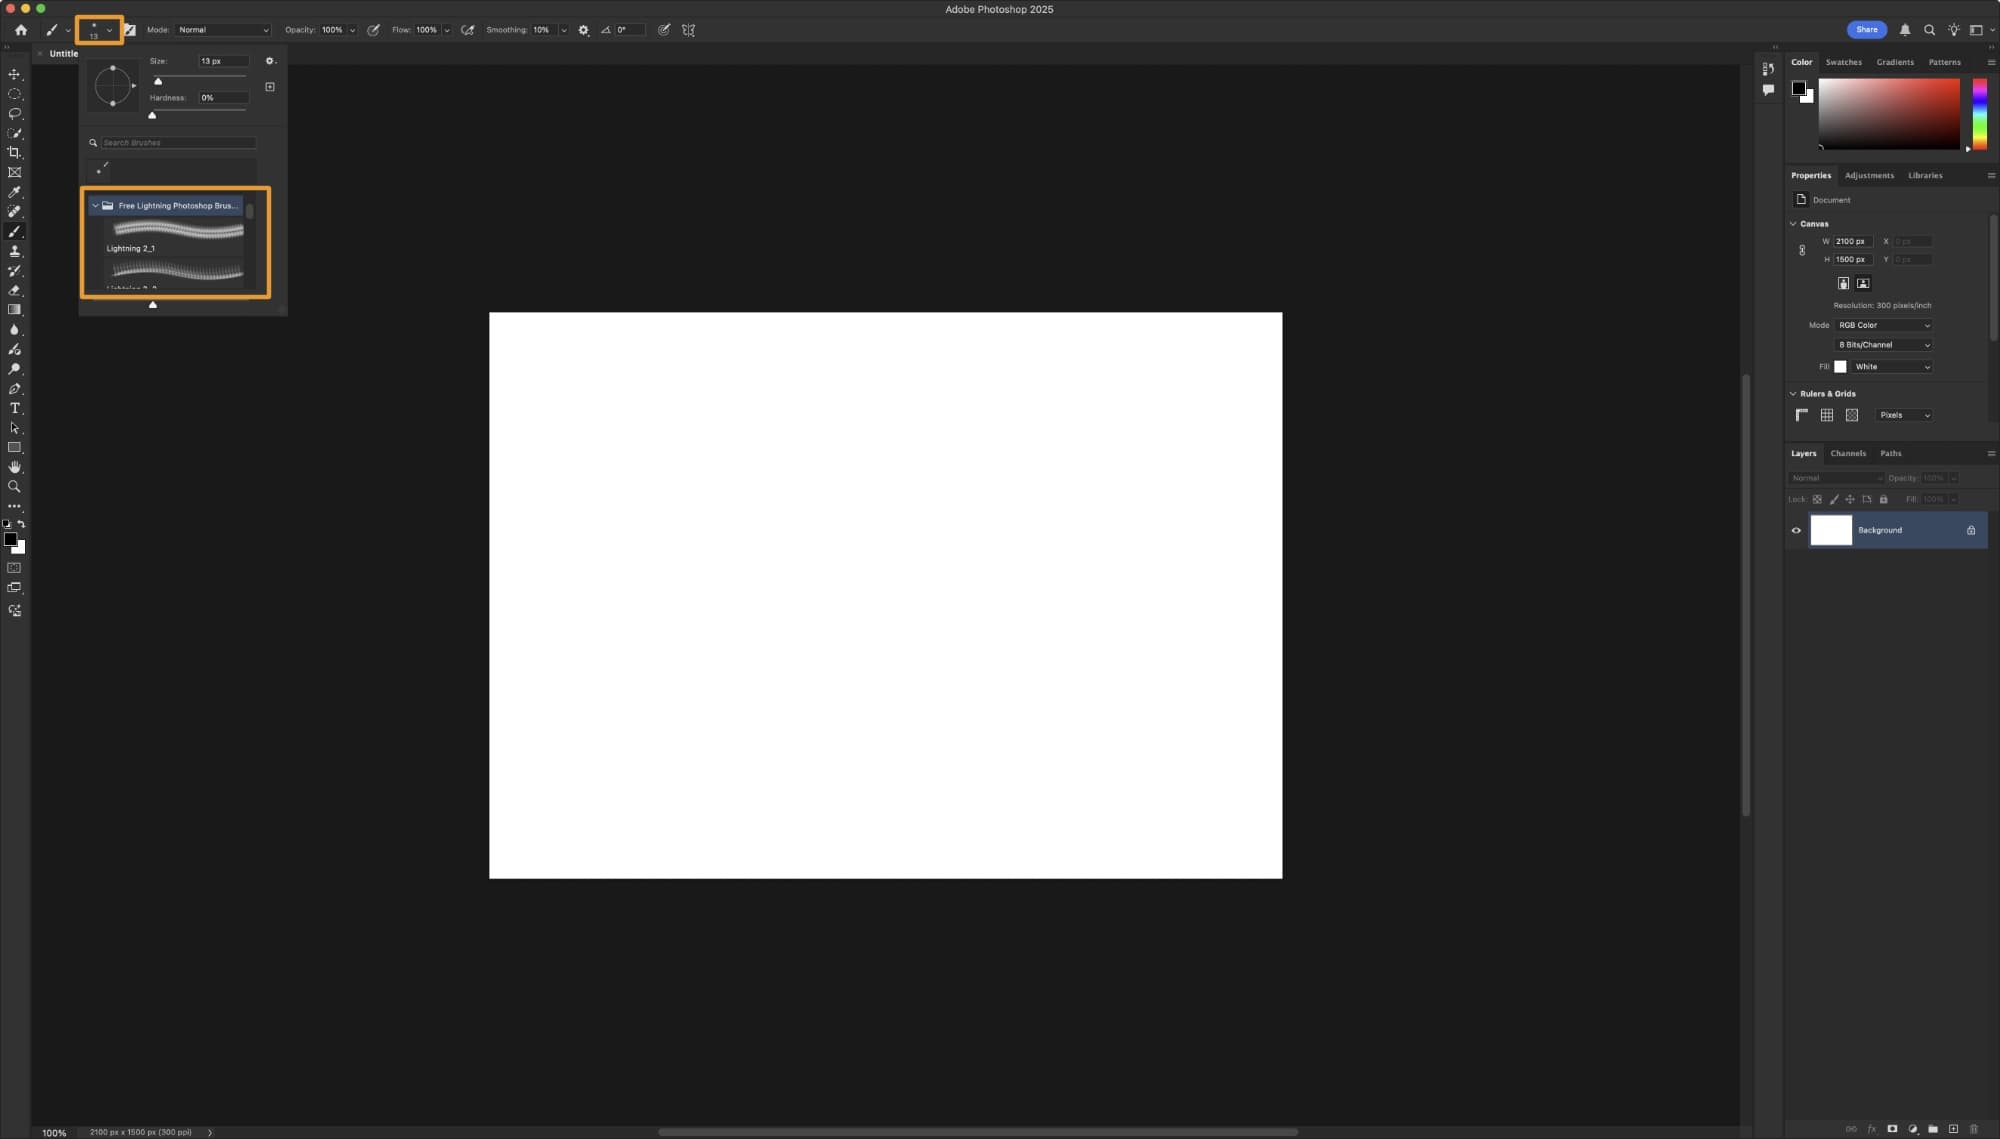Select the Clone Stamp tool
Viewport: 2000px width, 1139px height.
pos(14,251)
